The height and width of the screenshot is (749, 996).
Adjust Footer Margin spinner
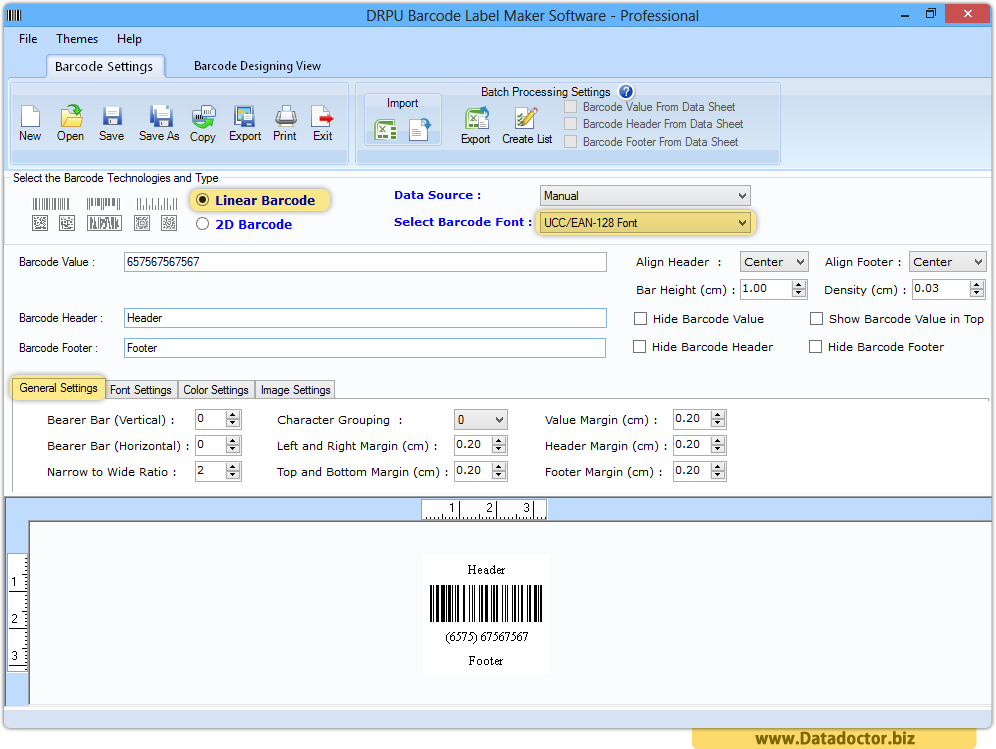point(718,471)
